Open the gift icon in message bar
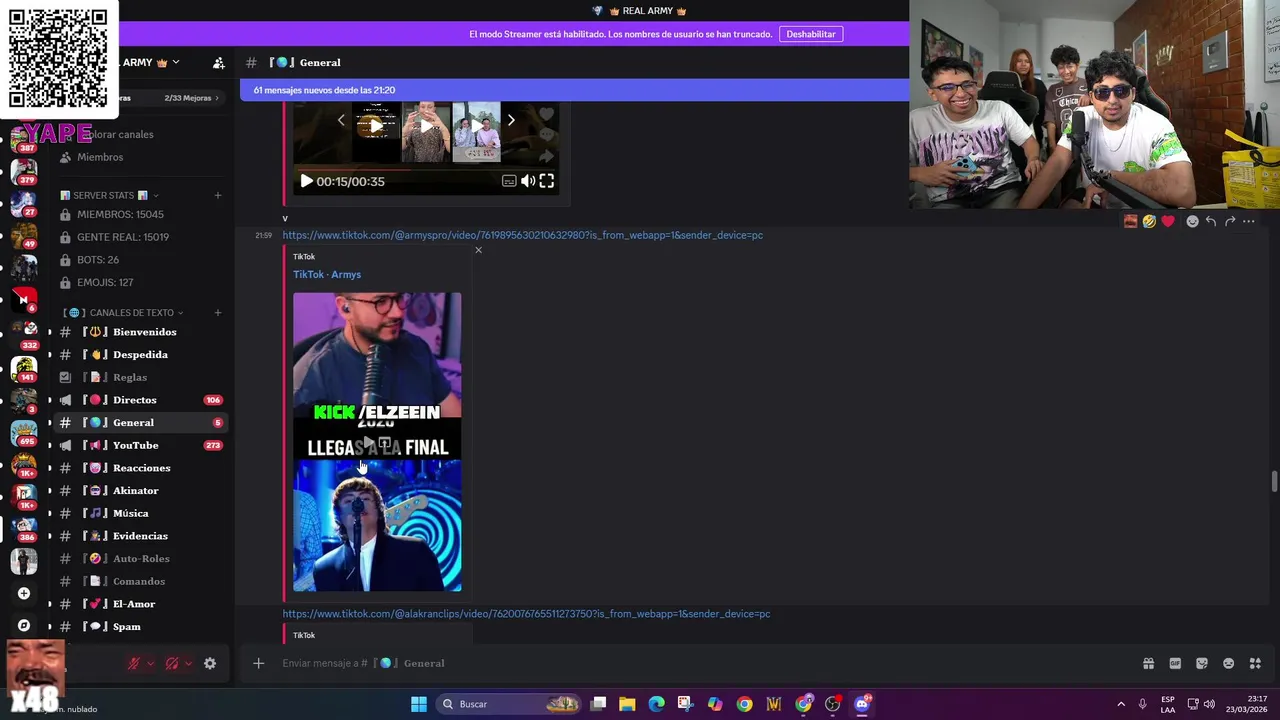This screenshot has width=1280, height=720. click(x=1148, y=663)
